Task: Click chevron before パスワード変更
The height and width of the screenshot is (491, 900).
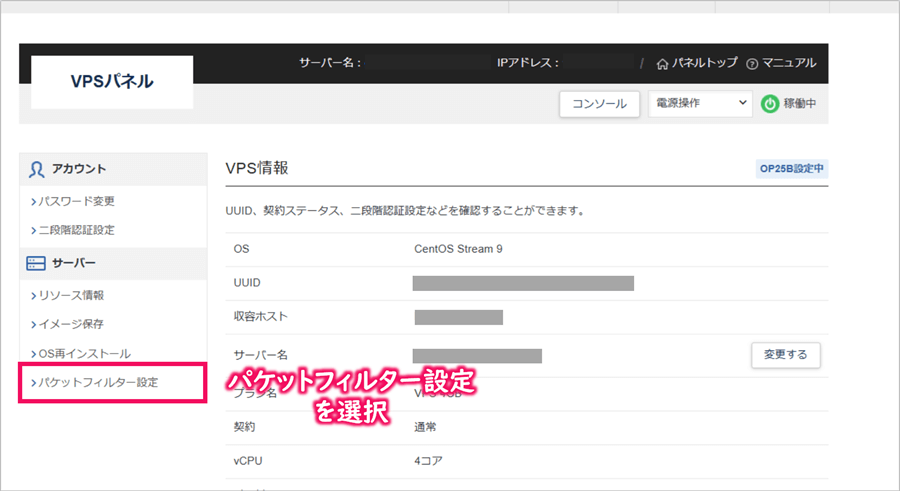Action: coord(33,202)
